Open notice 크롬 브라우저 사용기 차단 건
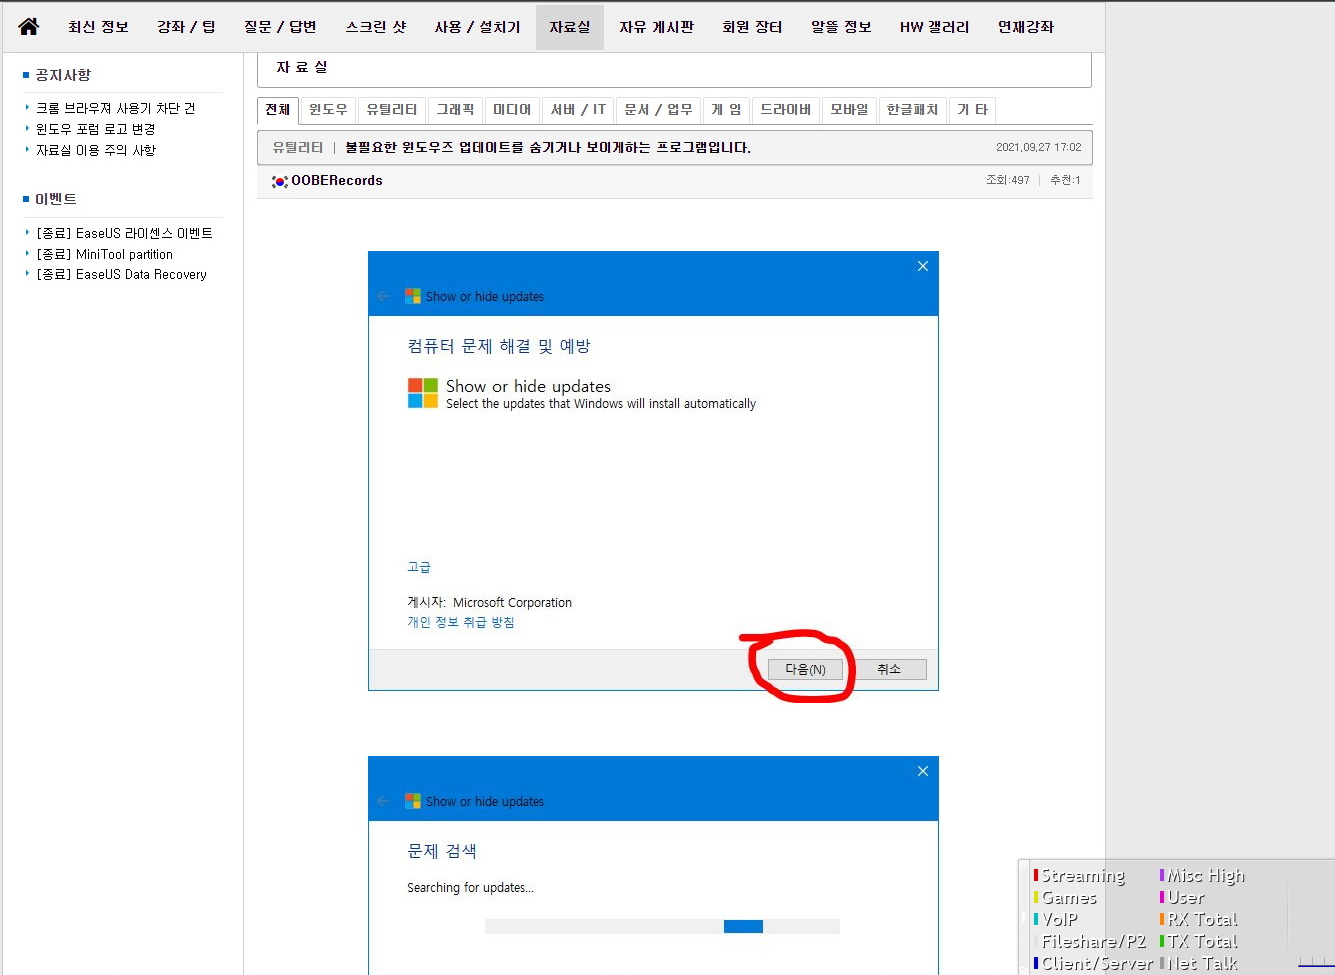The width and height of the screenshot is (1335, 975). tap(116, 108)
